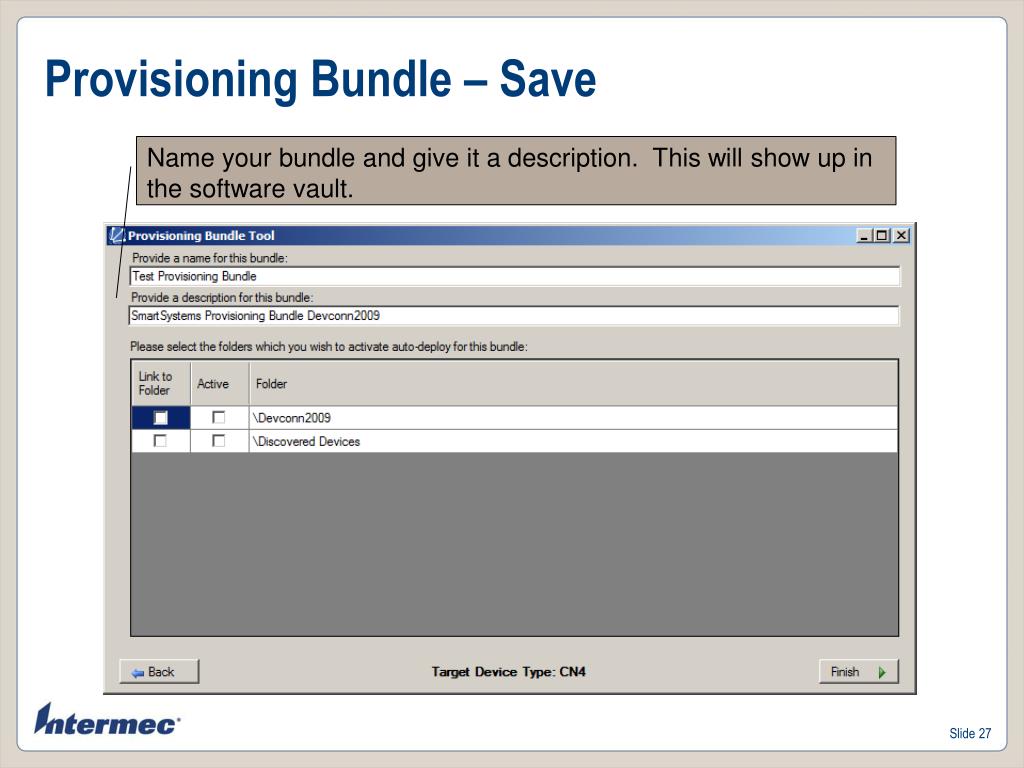
Task: Click the Target Device Type: CN4 label
Action: (x=509, y=671)
